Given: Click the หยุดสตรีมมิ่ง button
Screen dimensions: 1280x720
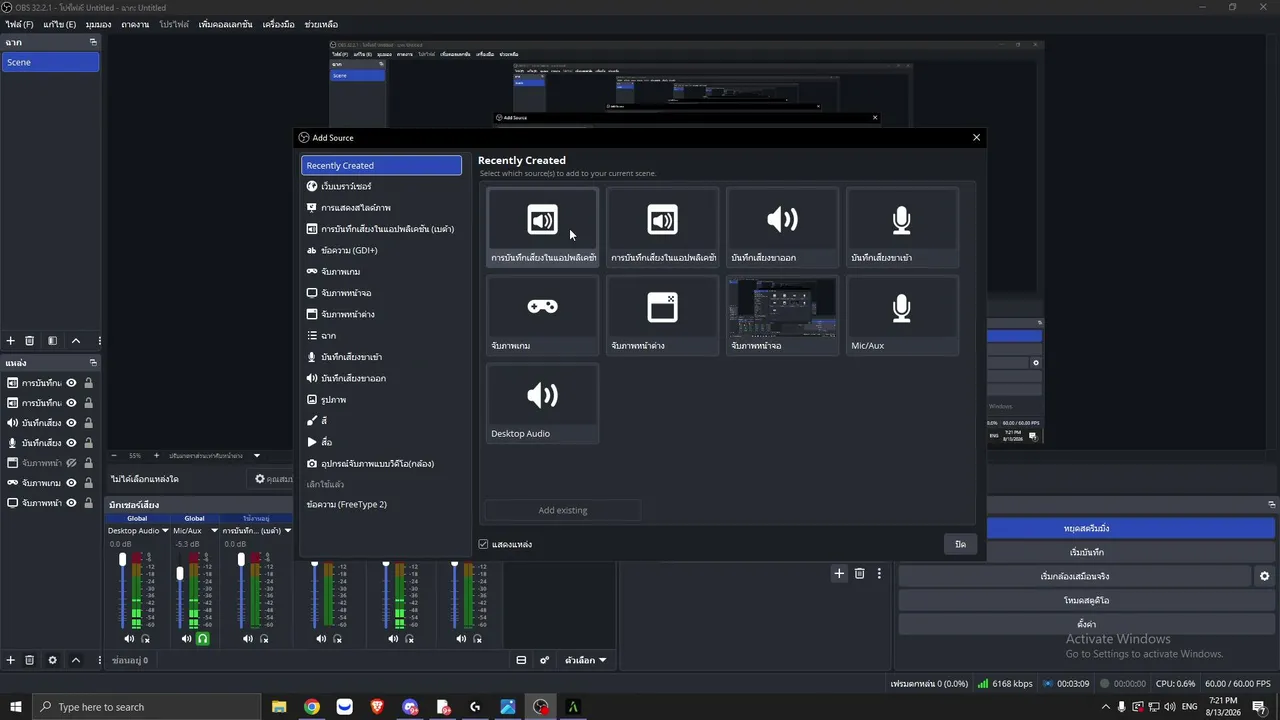Looking at the screenshot, I should click(1086, 528).
